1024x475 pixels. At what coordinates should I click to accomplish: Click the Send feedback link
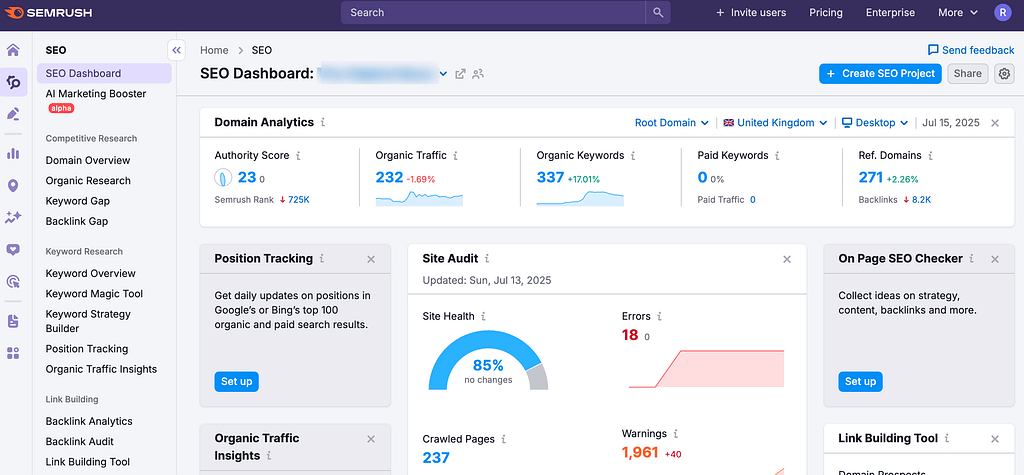[970, 50]
